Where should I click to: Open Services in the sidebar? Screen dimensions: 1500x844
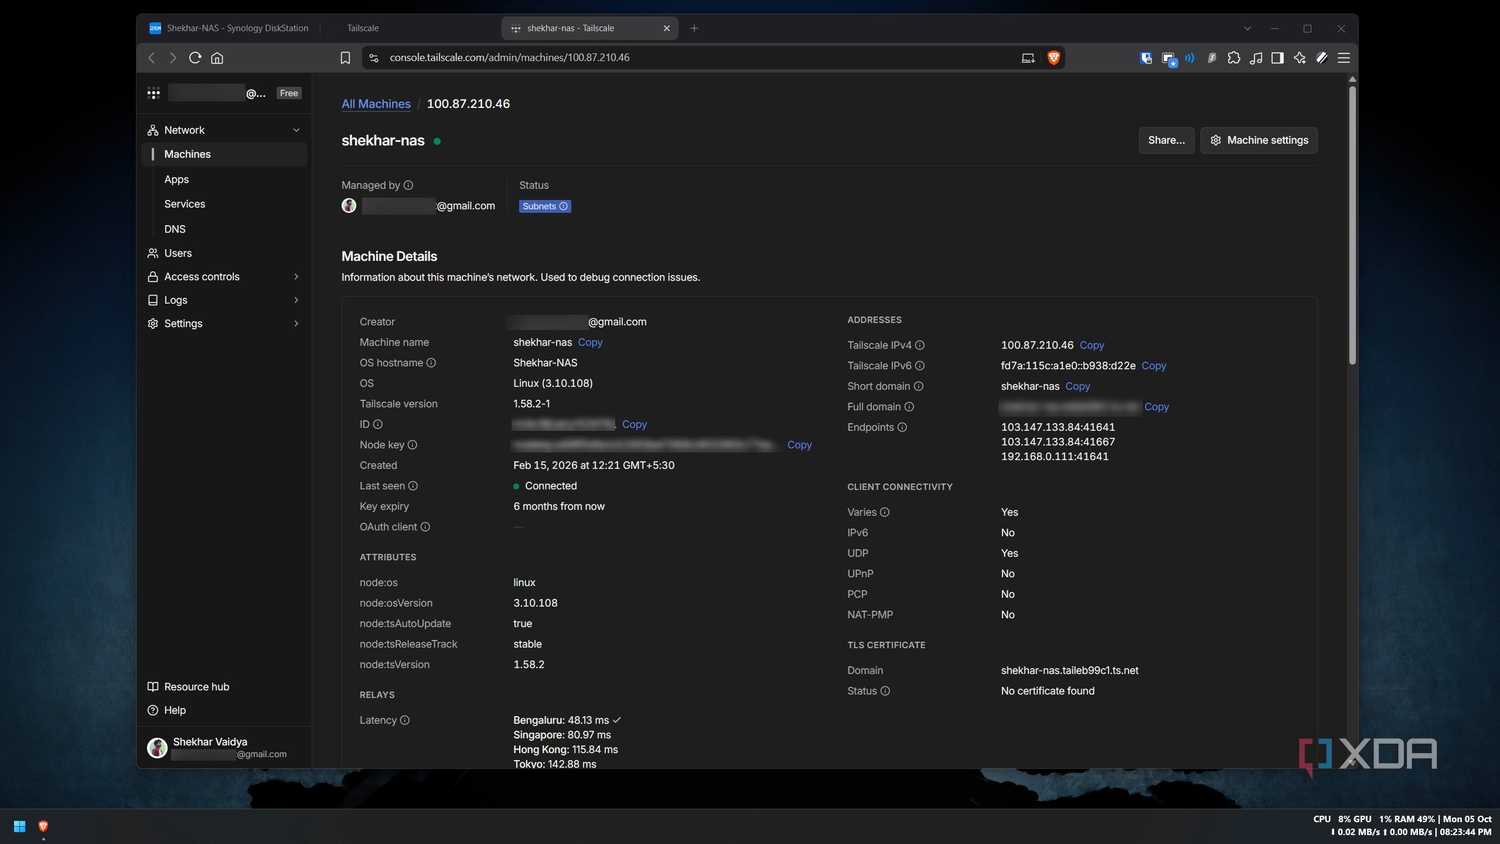[185, 204]
